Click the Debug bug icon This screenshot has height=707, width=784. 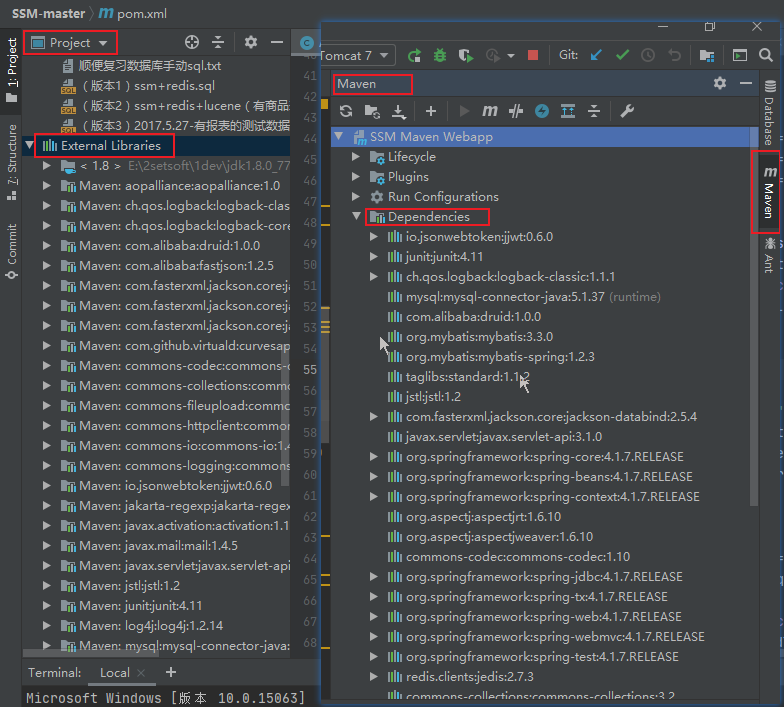[x=439, y=56]
